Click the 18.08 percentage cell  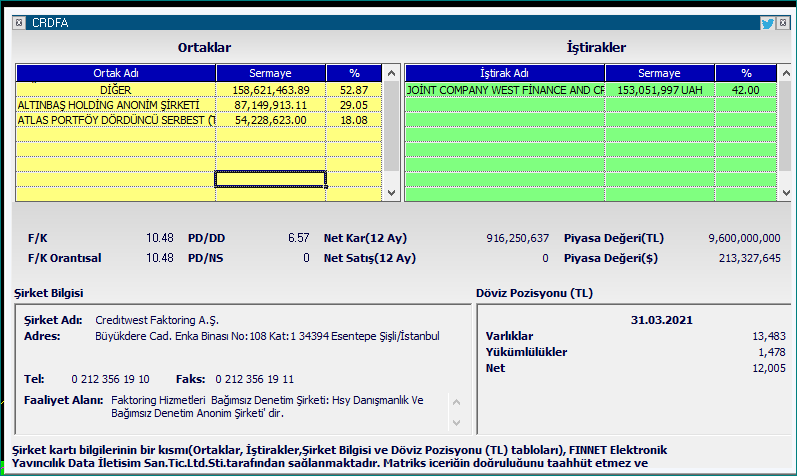[354, 120]
